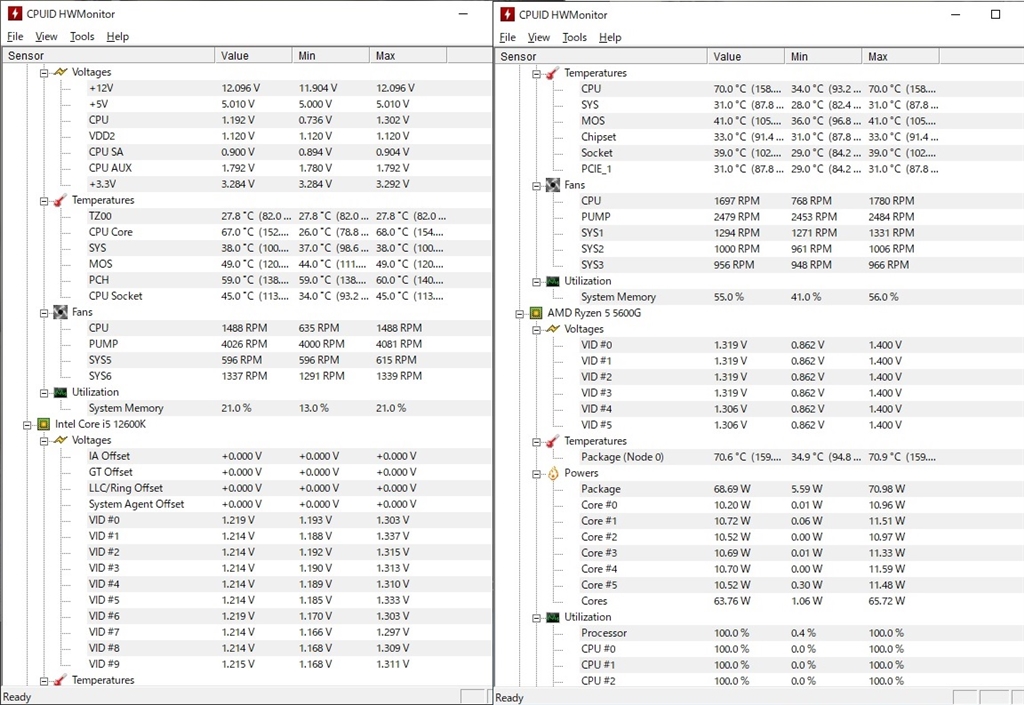
Task: Click the Utilization icon above the 55.0 % System Memory row
Action: tap(553, 281)
